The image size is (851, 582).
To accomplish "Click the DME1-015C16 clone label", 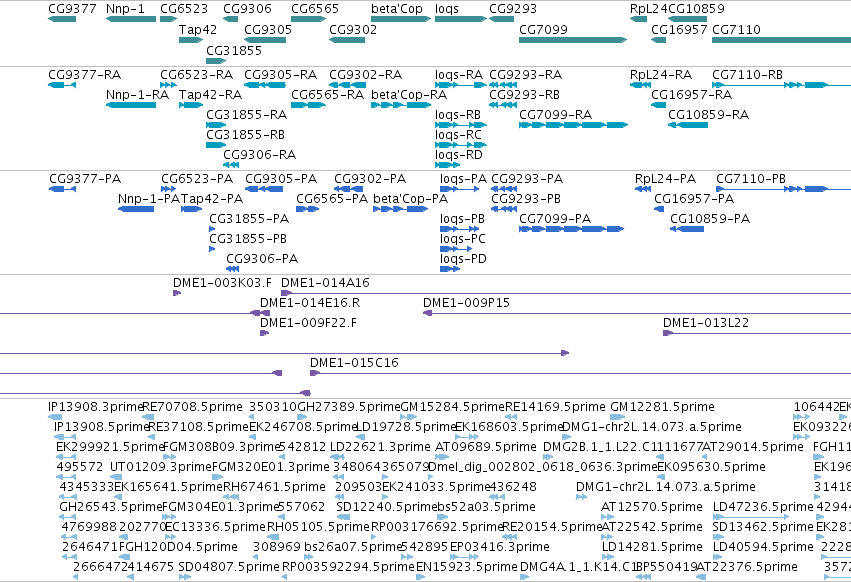I will tap(354, 363).
